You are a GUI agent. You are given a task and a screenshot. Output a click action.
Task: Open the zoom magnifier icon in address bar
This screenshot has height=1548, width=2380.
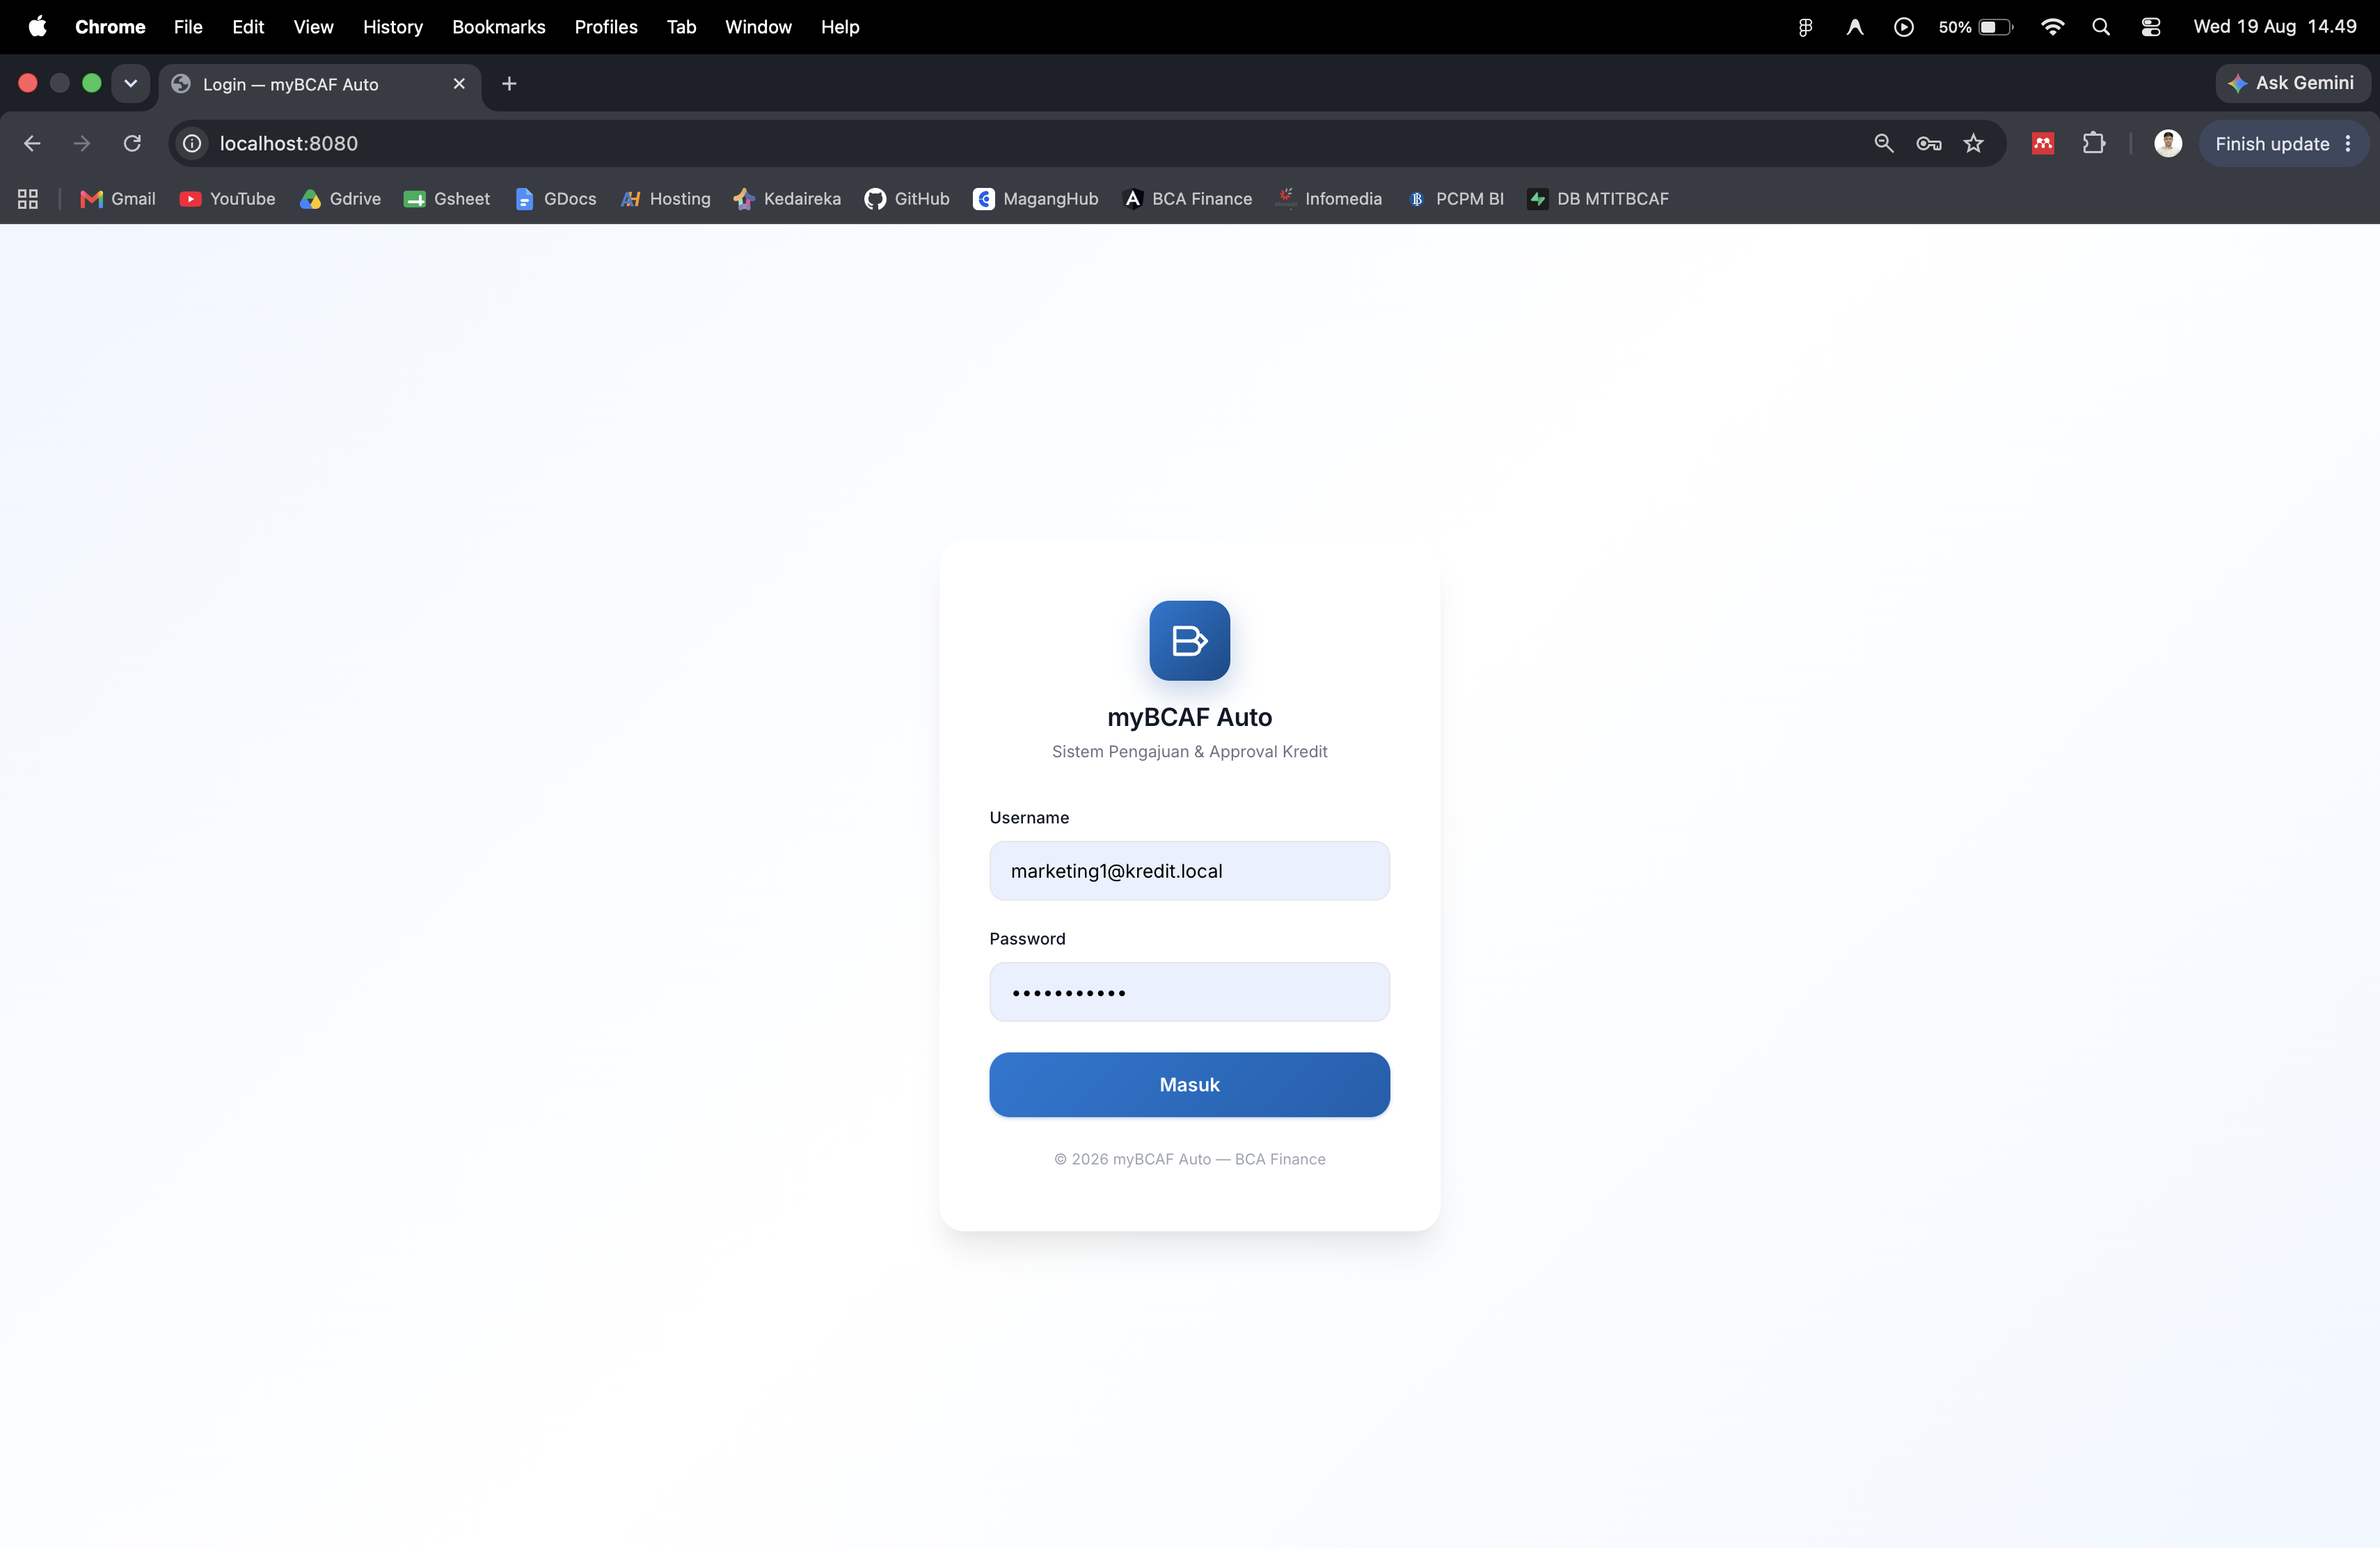(x=1883, y=143)
